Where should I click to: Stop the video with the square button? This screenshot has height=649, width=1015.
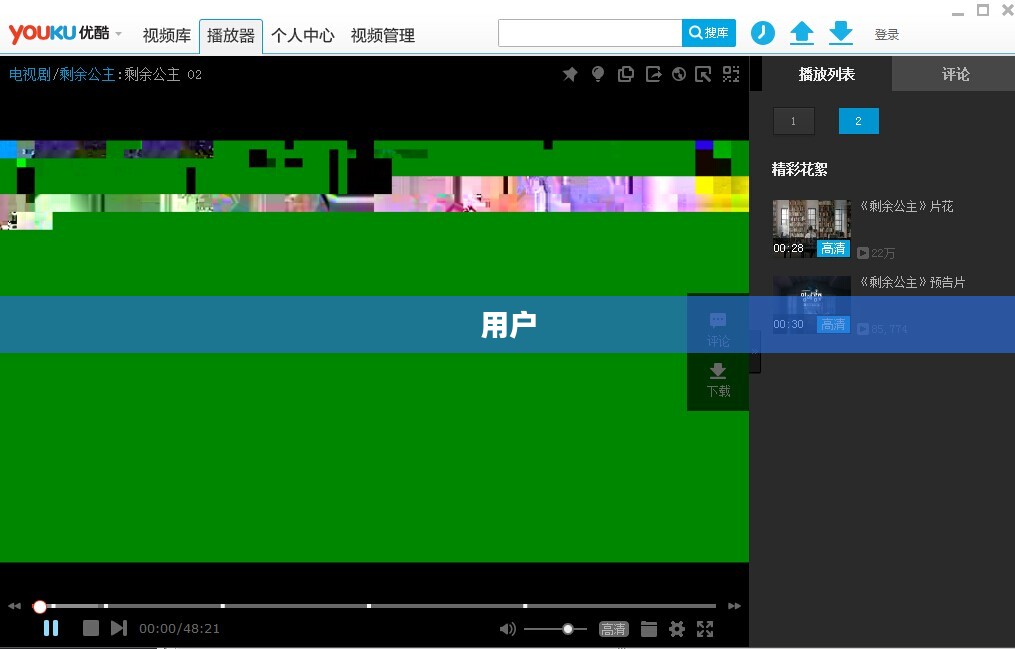pos(91,628)
